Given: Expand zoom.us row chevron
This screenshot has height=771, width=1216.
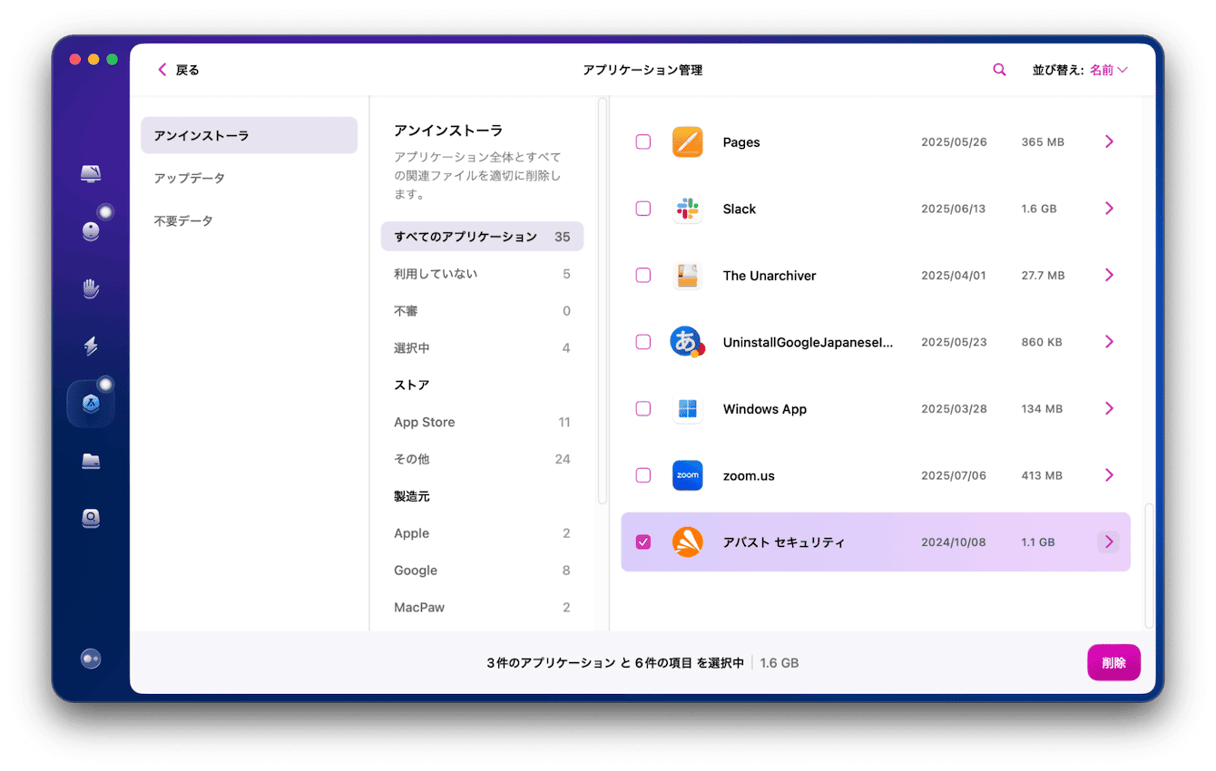Looking at the screenshot, I should pos(1109,475).
